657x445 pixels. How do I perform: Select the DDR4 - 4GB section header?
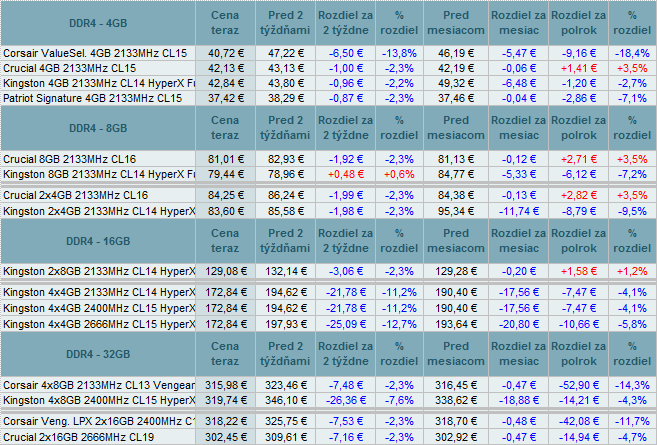[x=98, y=23]
